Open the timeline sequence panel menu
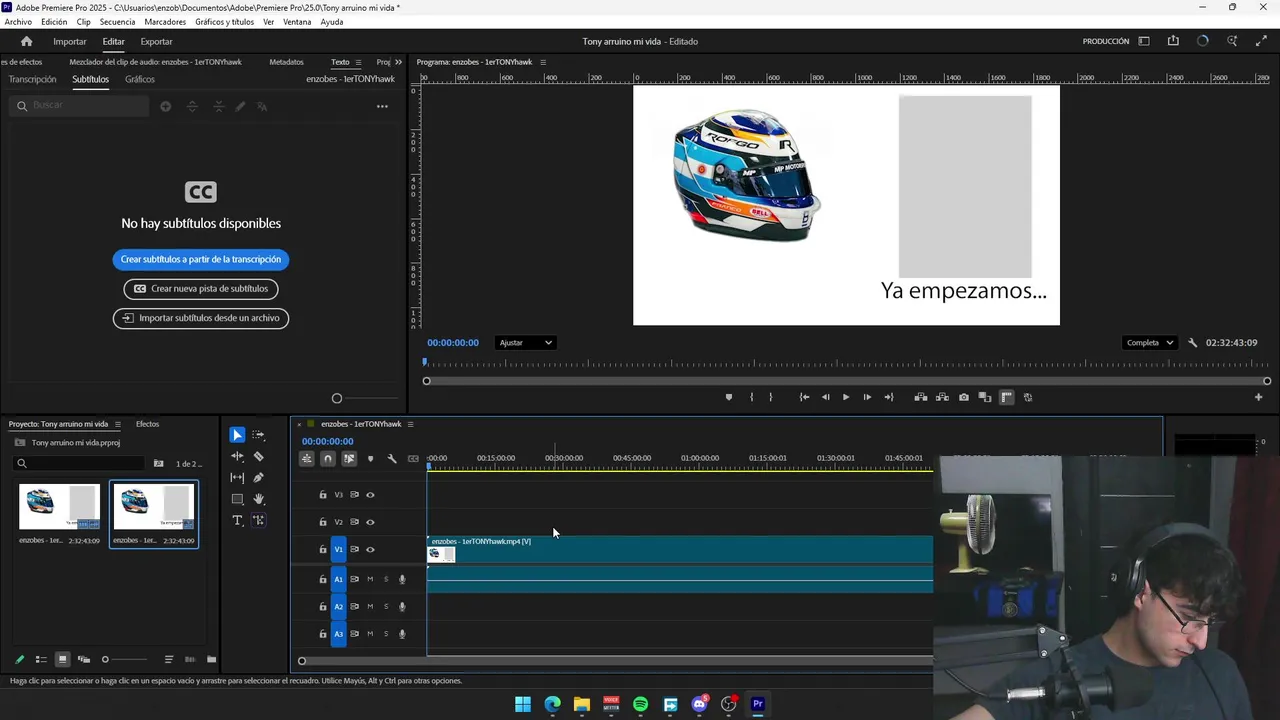The image size is (1280, 720). pyautogui.click(x=410, y=424)
